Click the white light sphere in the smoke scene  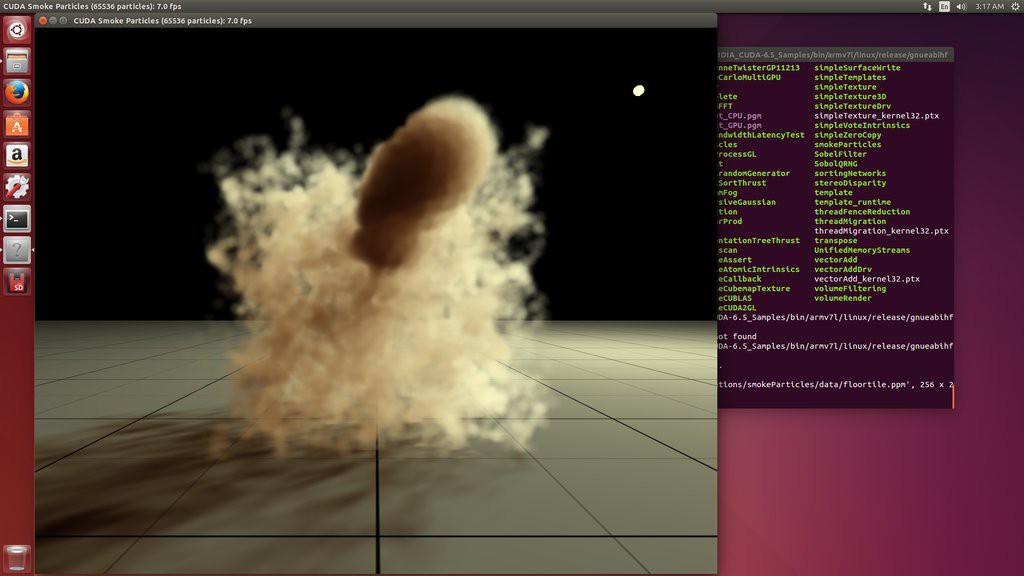tap(639, 91)
